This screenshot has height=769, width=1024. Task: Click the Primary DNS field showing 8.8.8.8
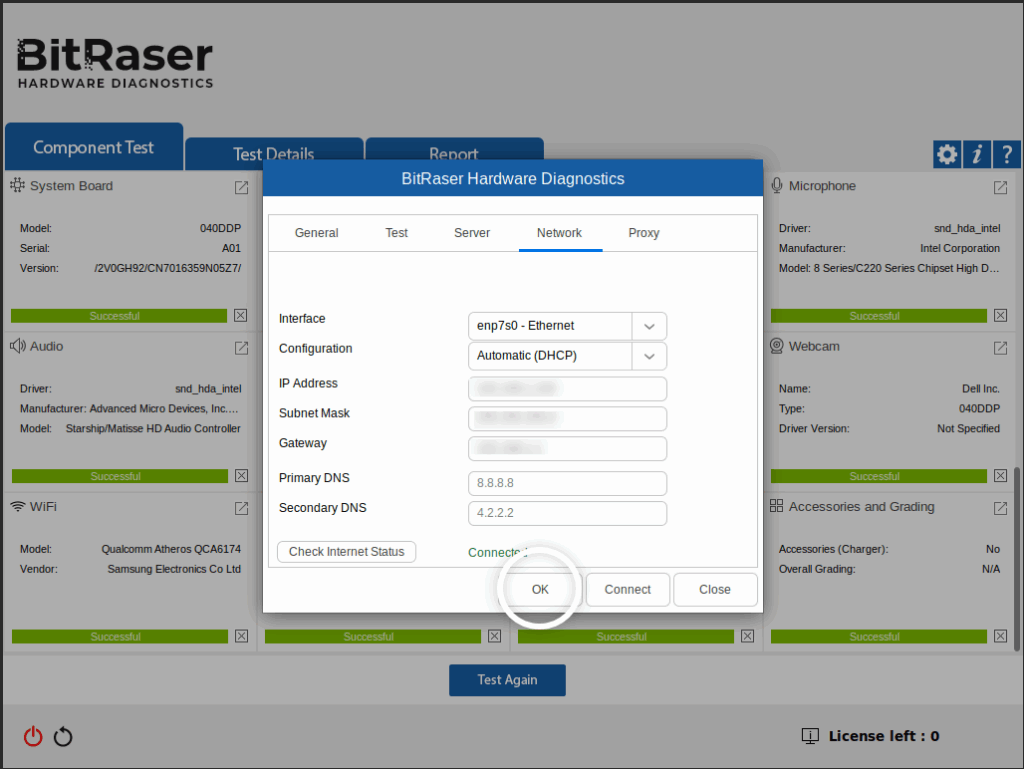(568, 483)
